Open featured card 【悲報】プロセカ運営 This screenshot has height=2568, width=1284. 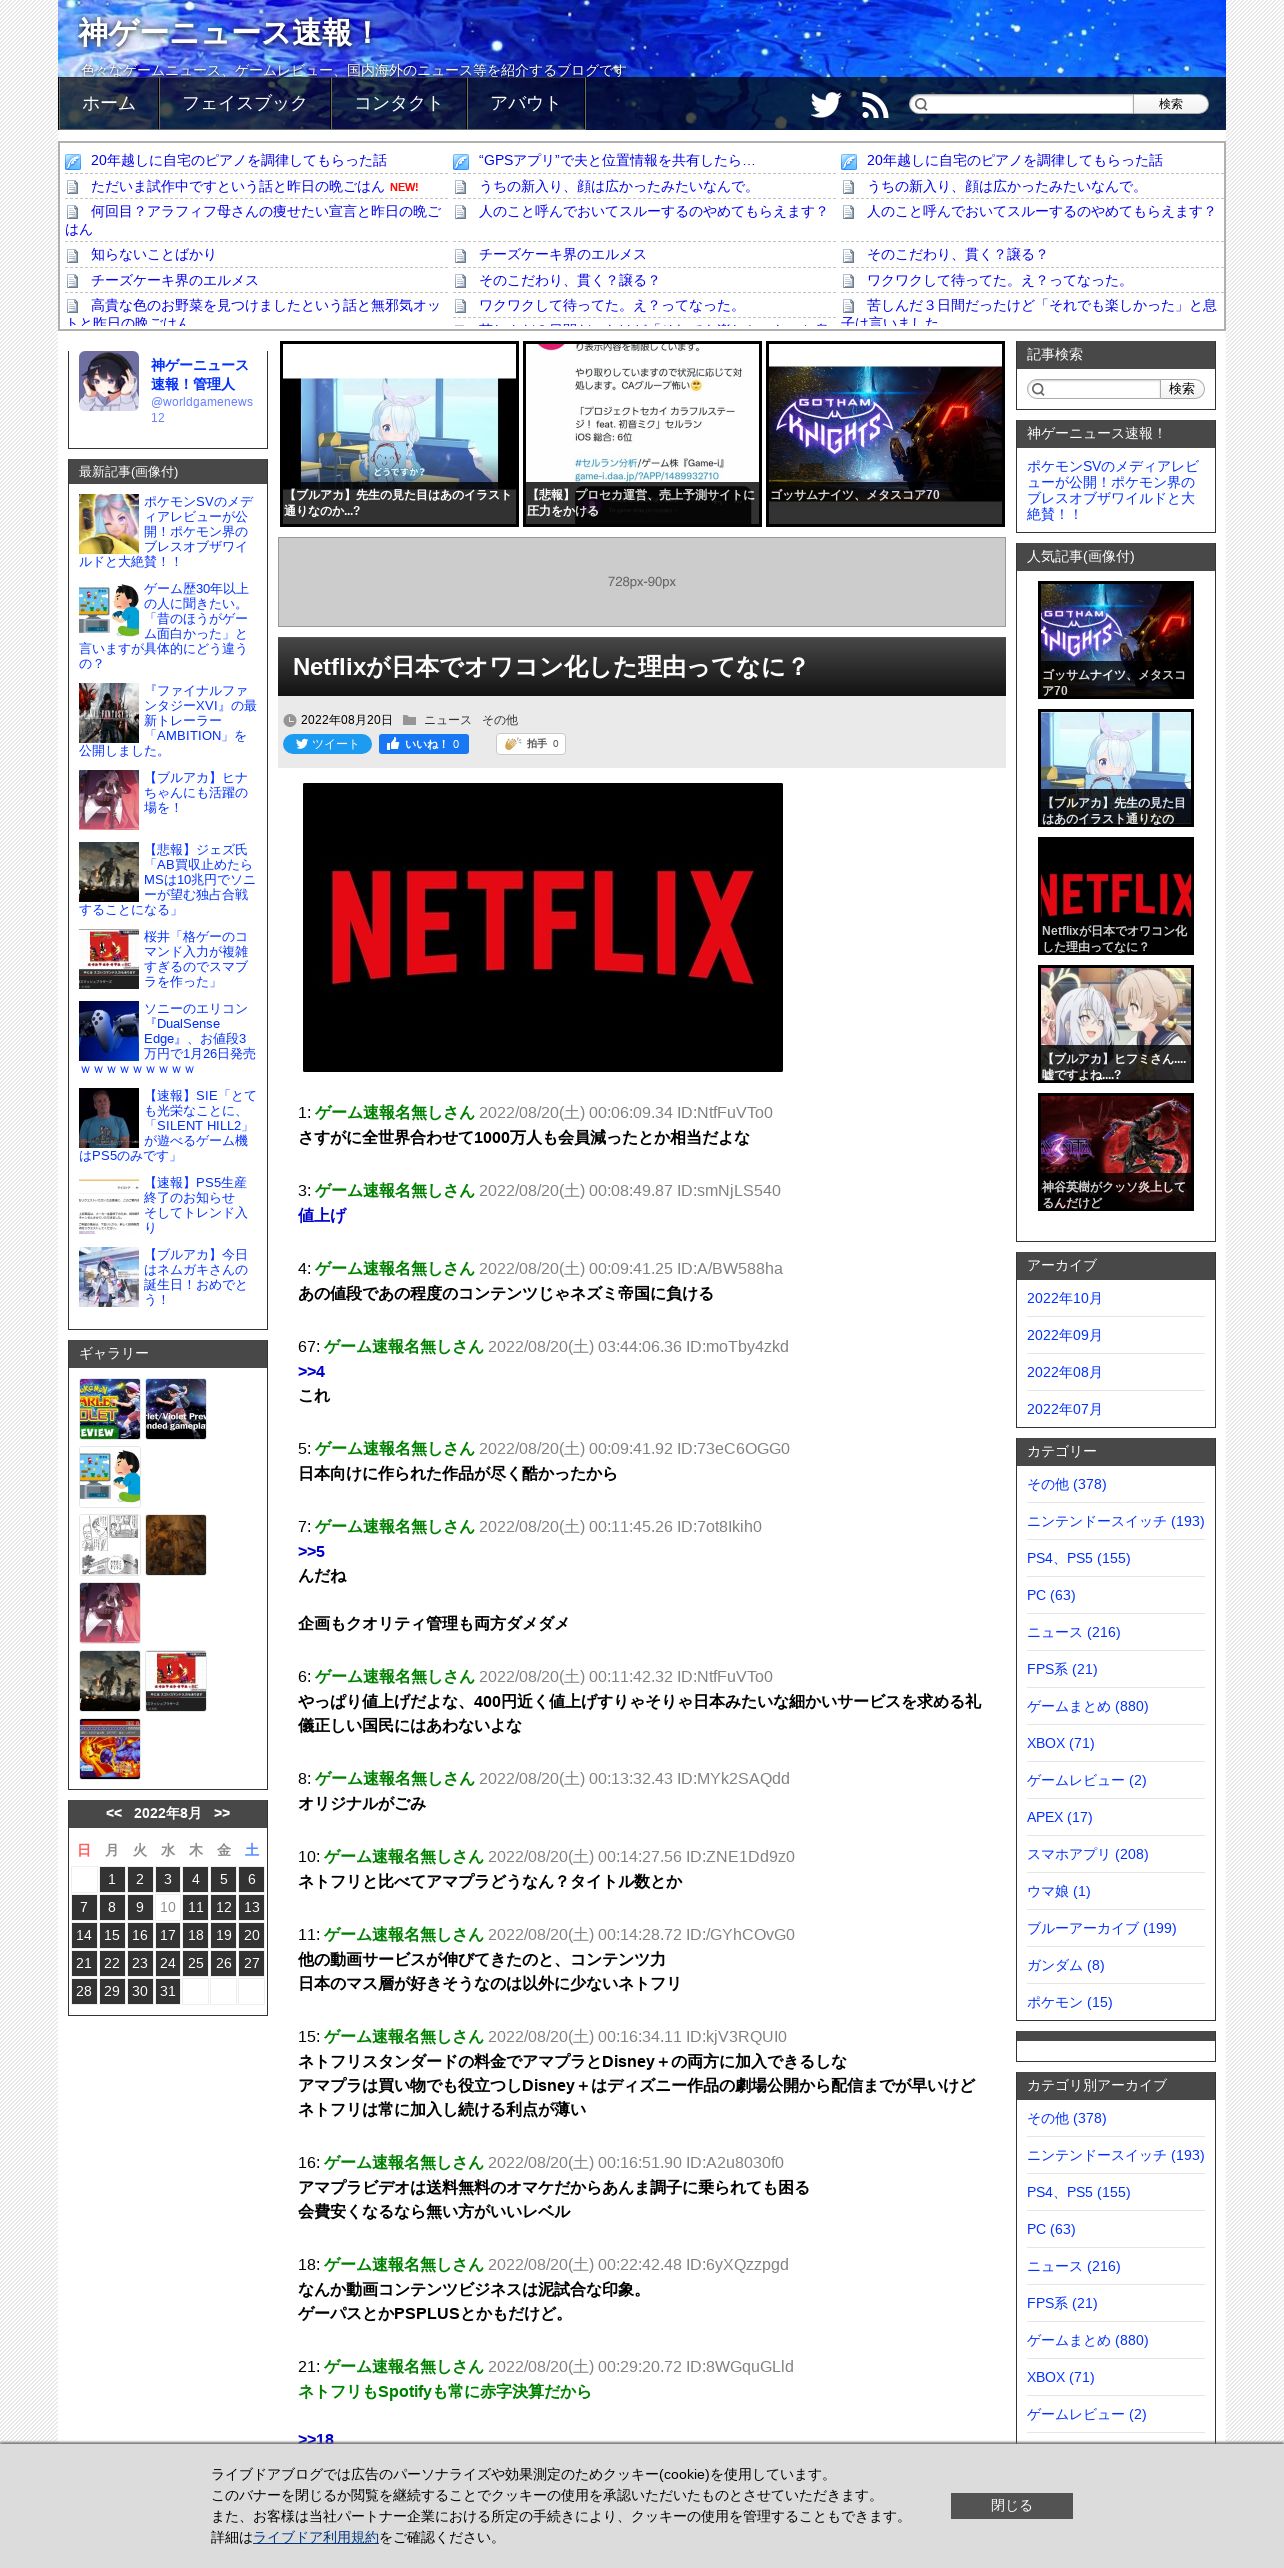tap(642, 434)
